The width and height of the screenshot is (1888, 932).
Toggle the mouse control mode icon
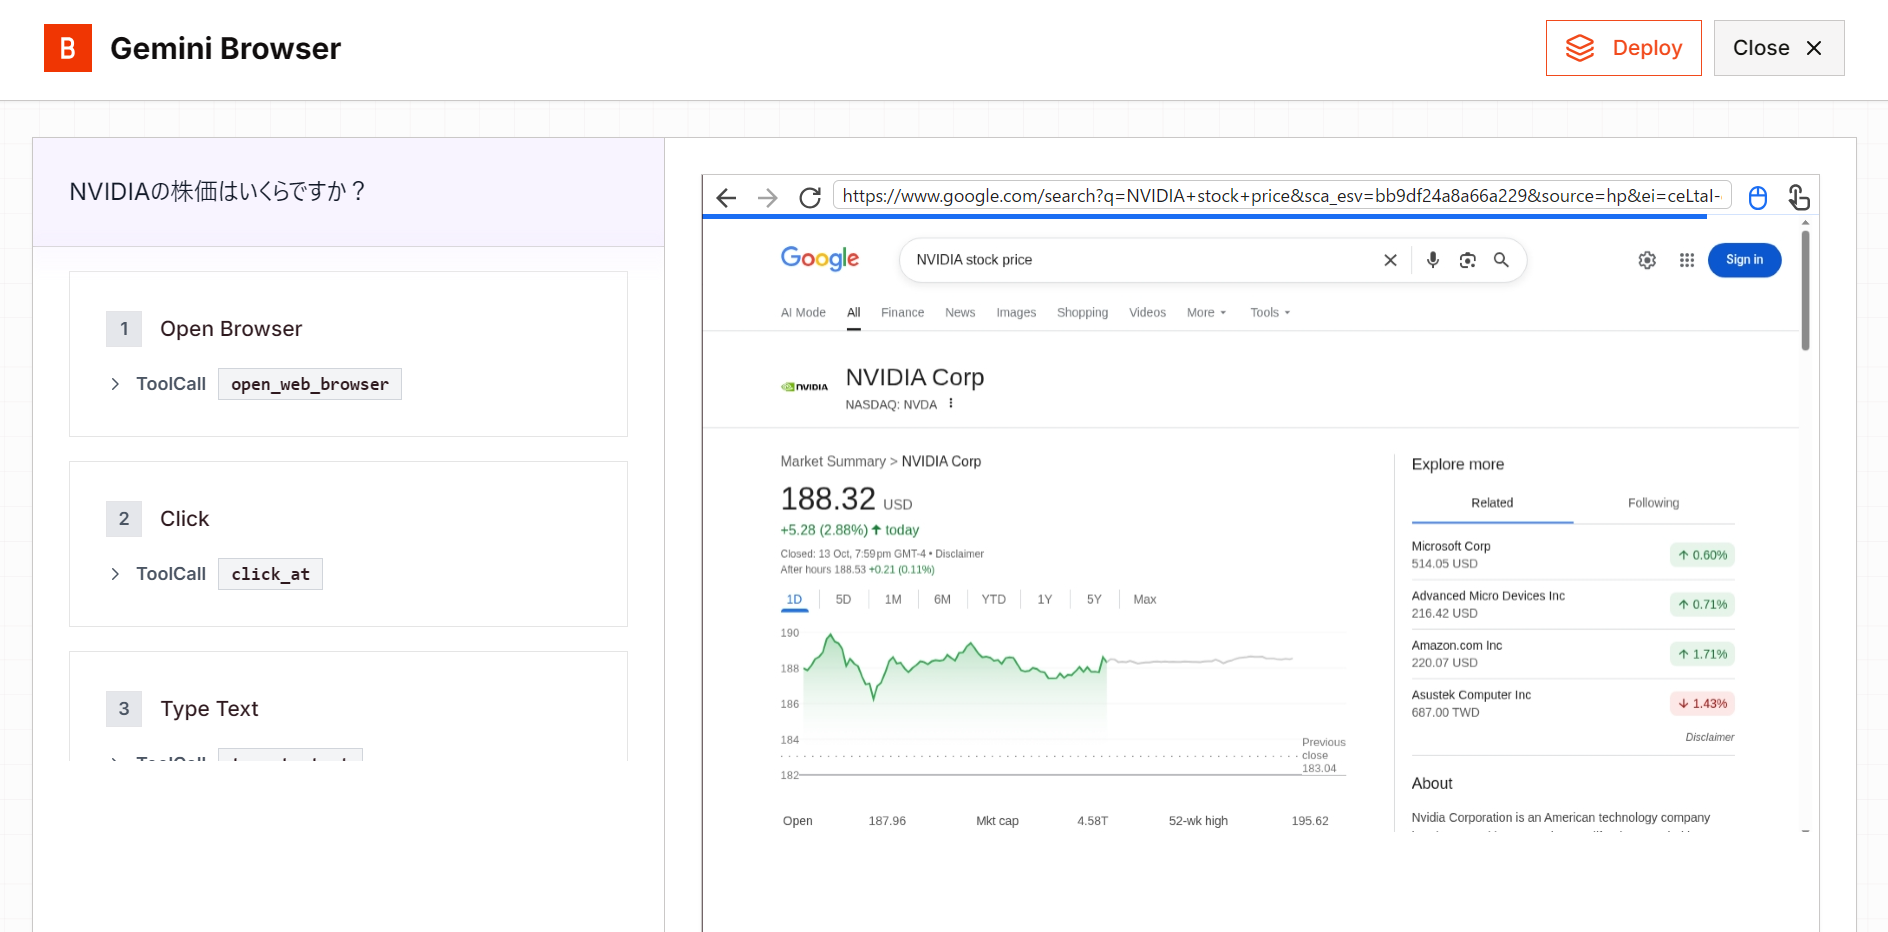tap(1757, 197)
